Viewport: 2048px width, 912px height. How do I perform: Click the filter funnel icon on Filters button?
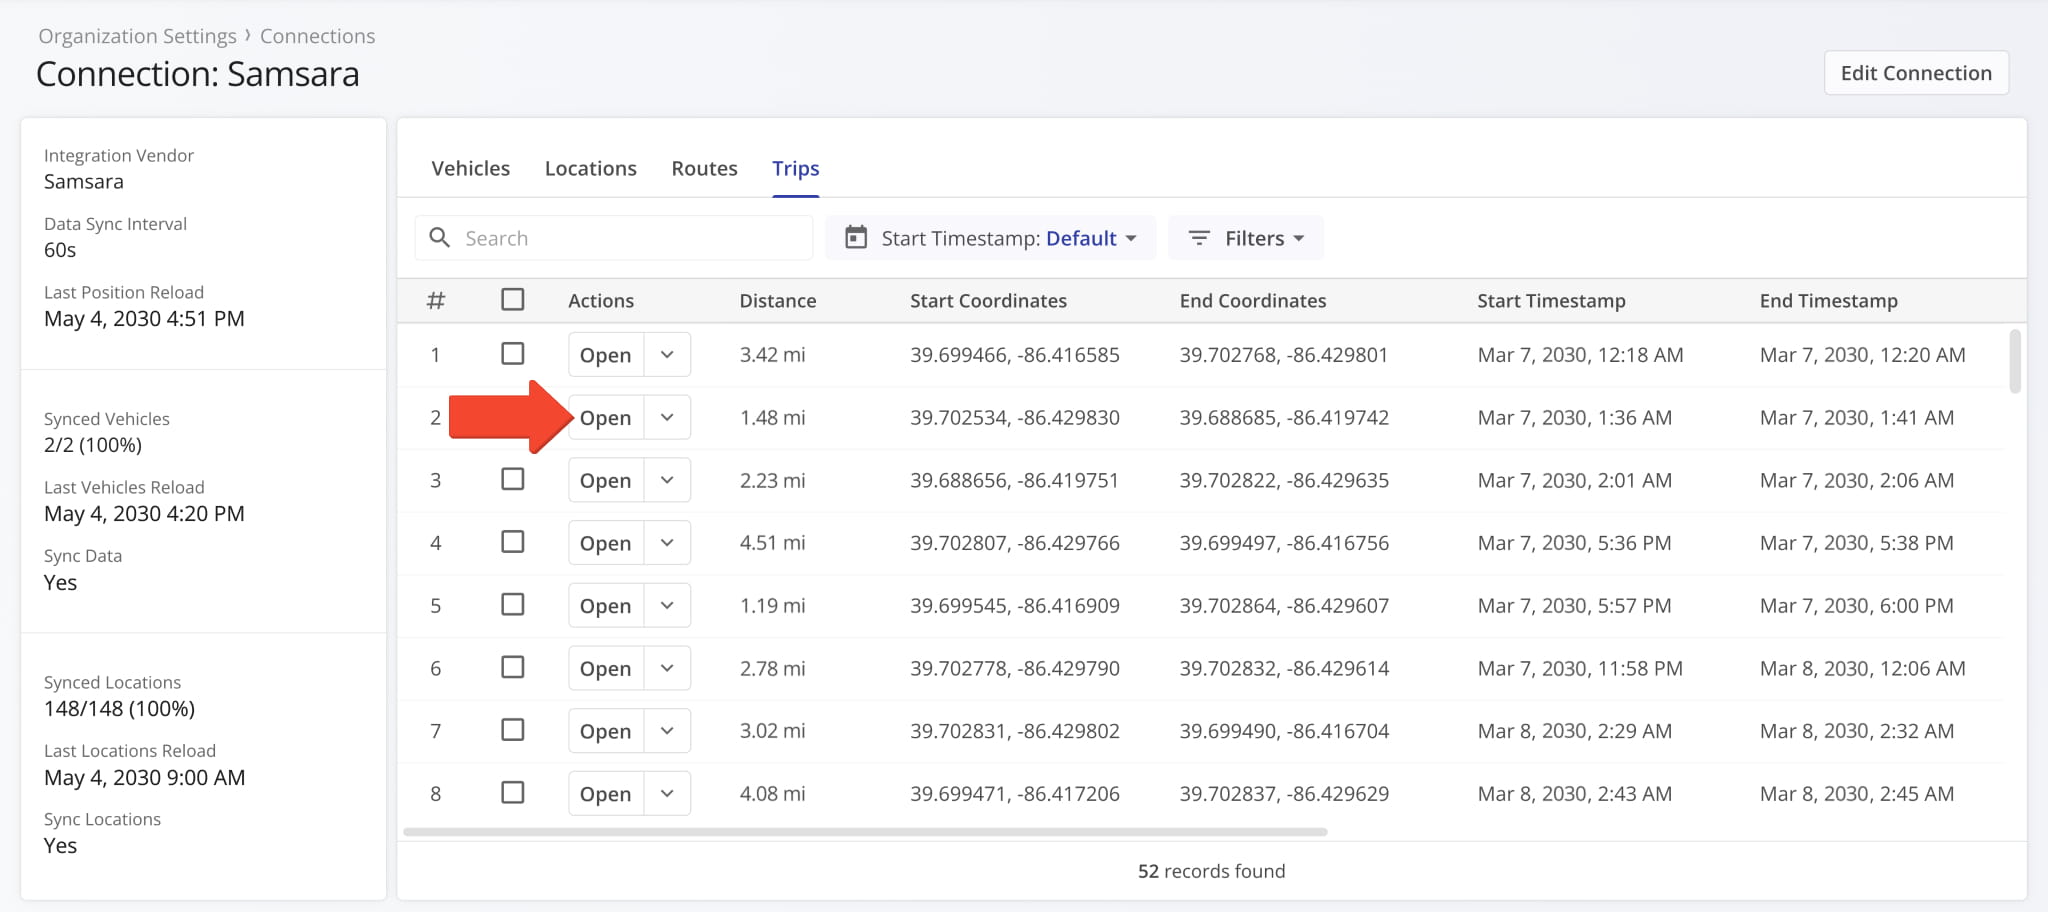pos(1199,238)
